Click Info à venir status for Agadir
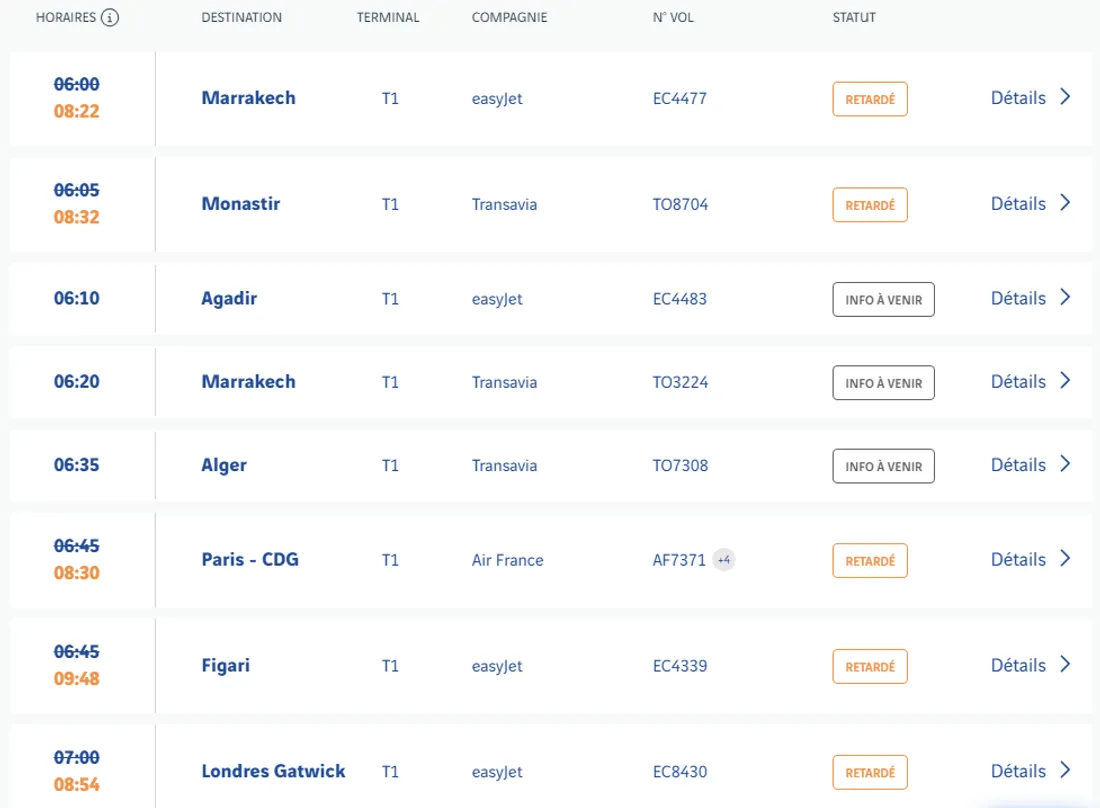The width and height of the screenshot is (1100, 808). (x=883, y=299)
